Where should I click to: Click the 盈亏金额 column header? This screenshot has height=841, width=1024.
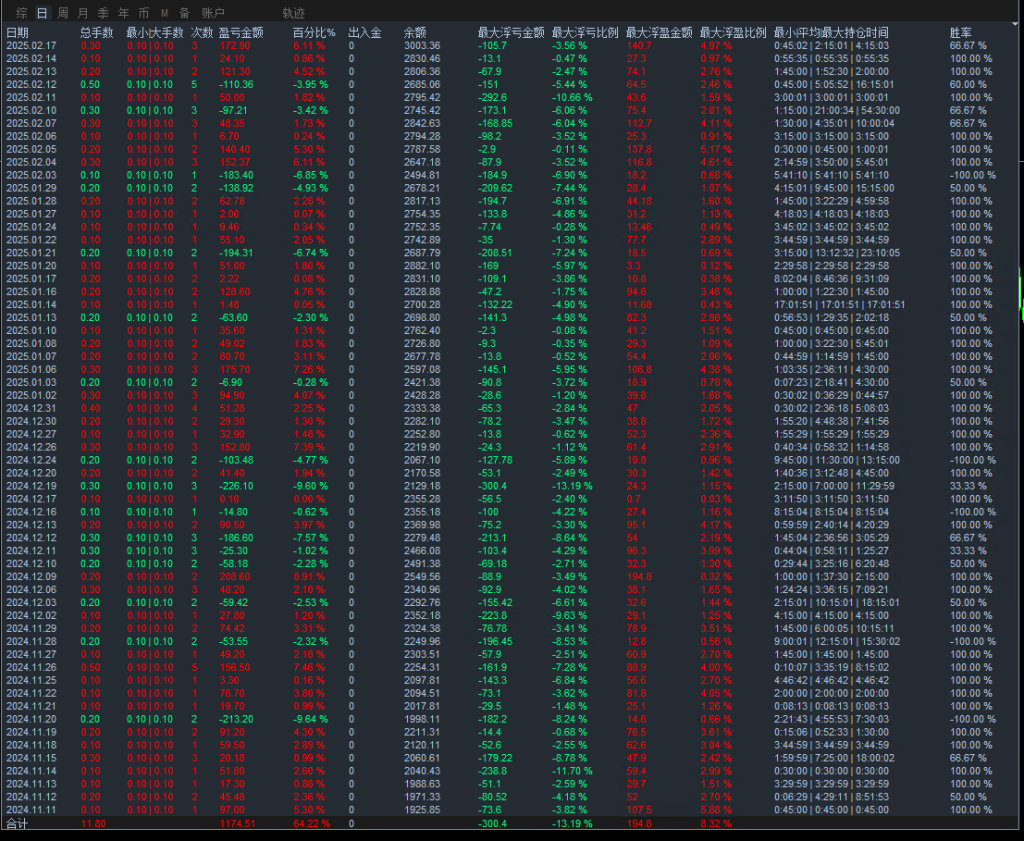coord(240,33)
